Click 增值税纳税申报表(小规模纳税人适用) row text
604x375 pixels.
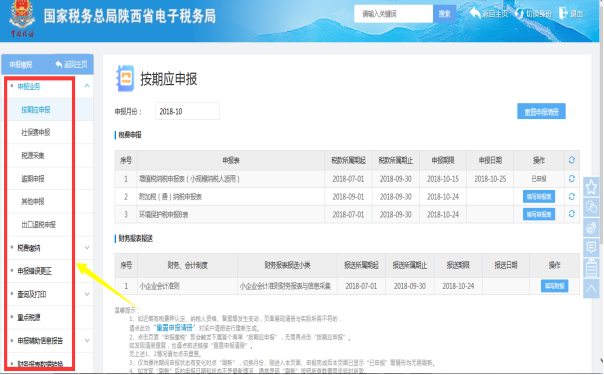189,179
